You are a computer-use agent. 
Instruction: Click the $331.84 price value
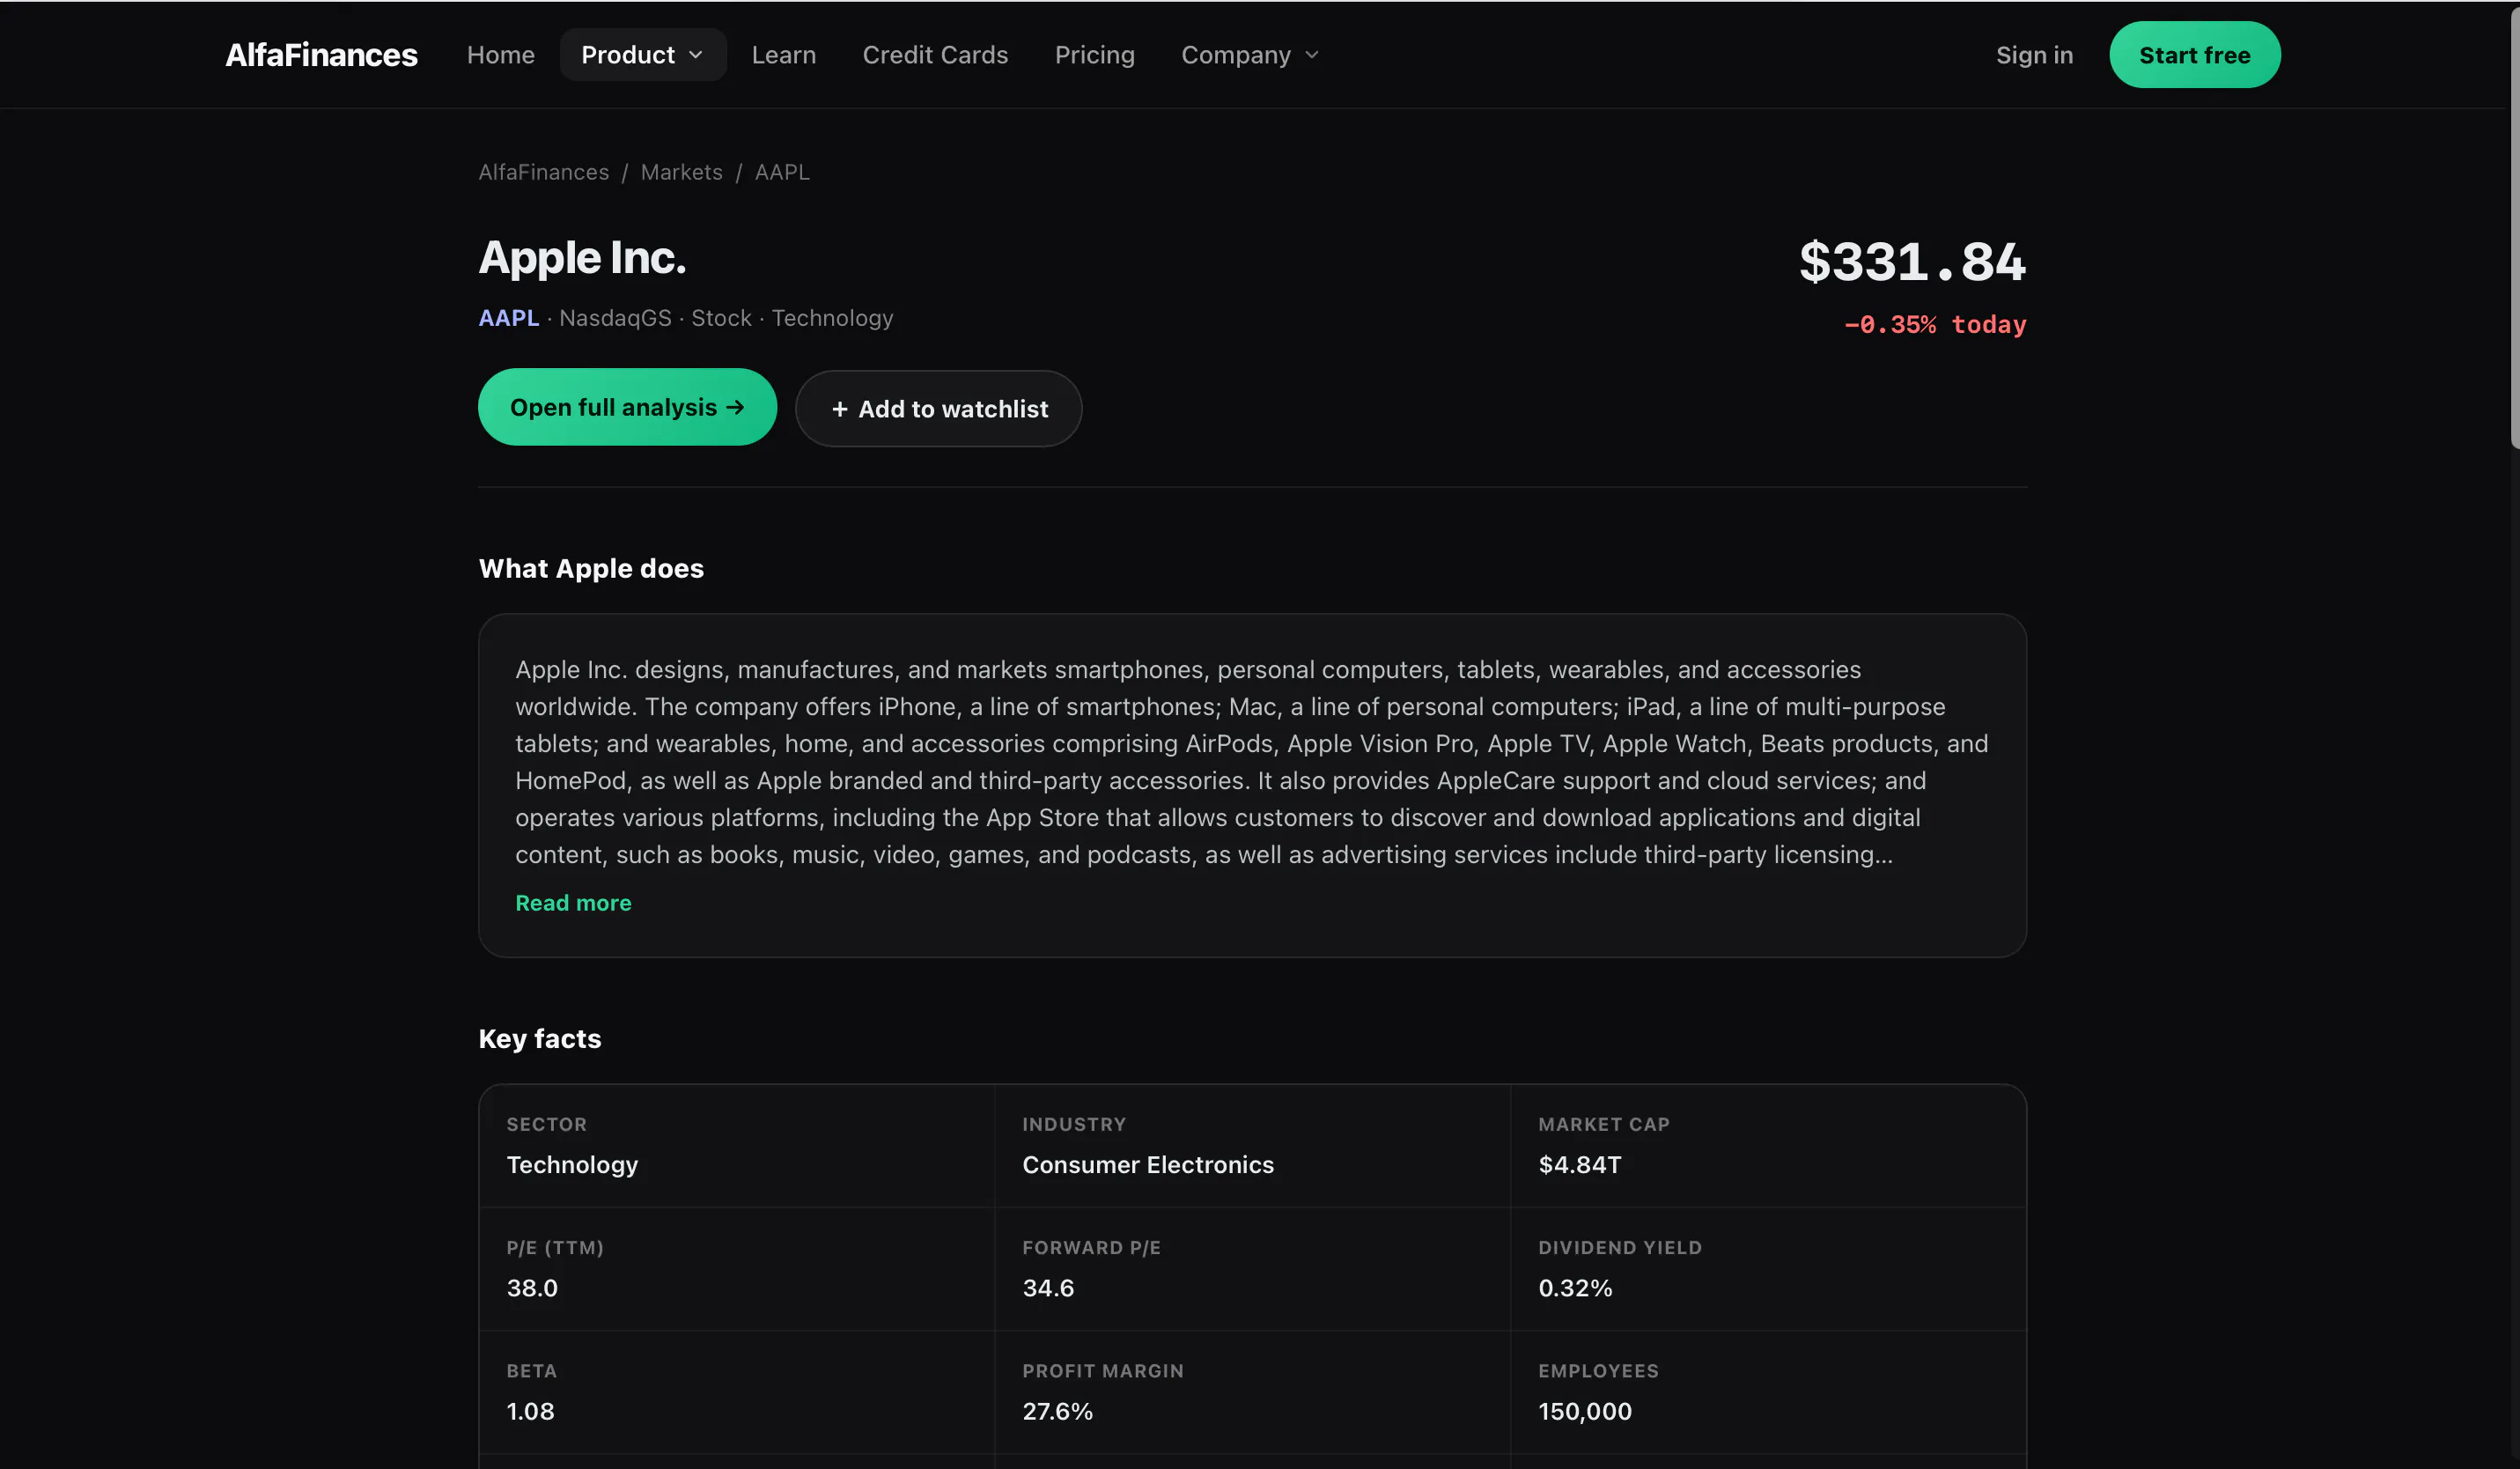click(x=1912, y=262)
